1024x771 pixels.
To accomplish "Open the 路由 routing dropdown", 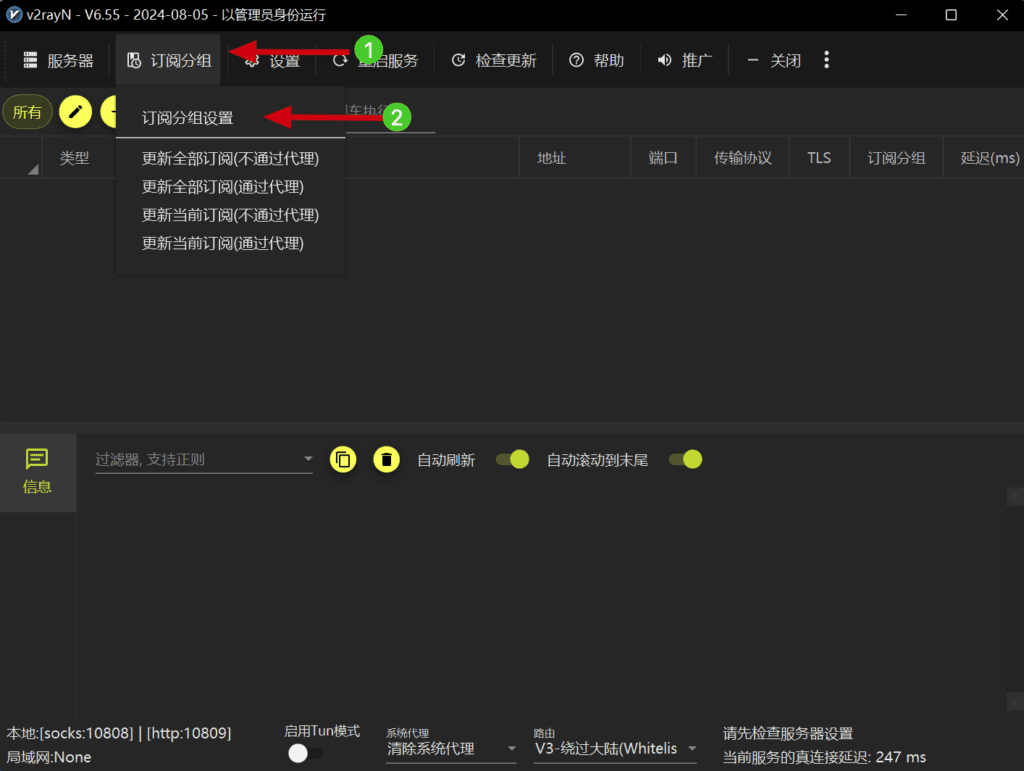I will coord(615,749).
